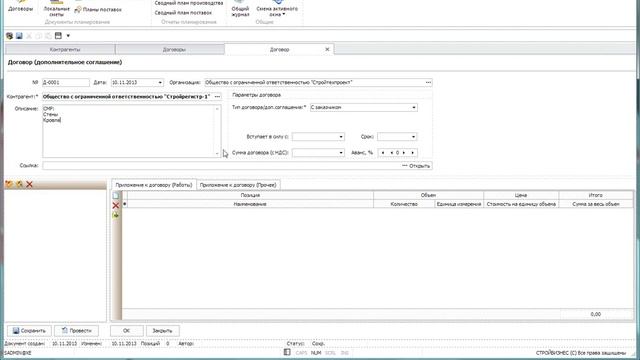640x360 pixels.
Task: Open the Дата date picker dropdown
Action: click(160, 82)
